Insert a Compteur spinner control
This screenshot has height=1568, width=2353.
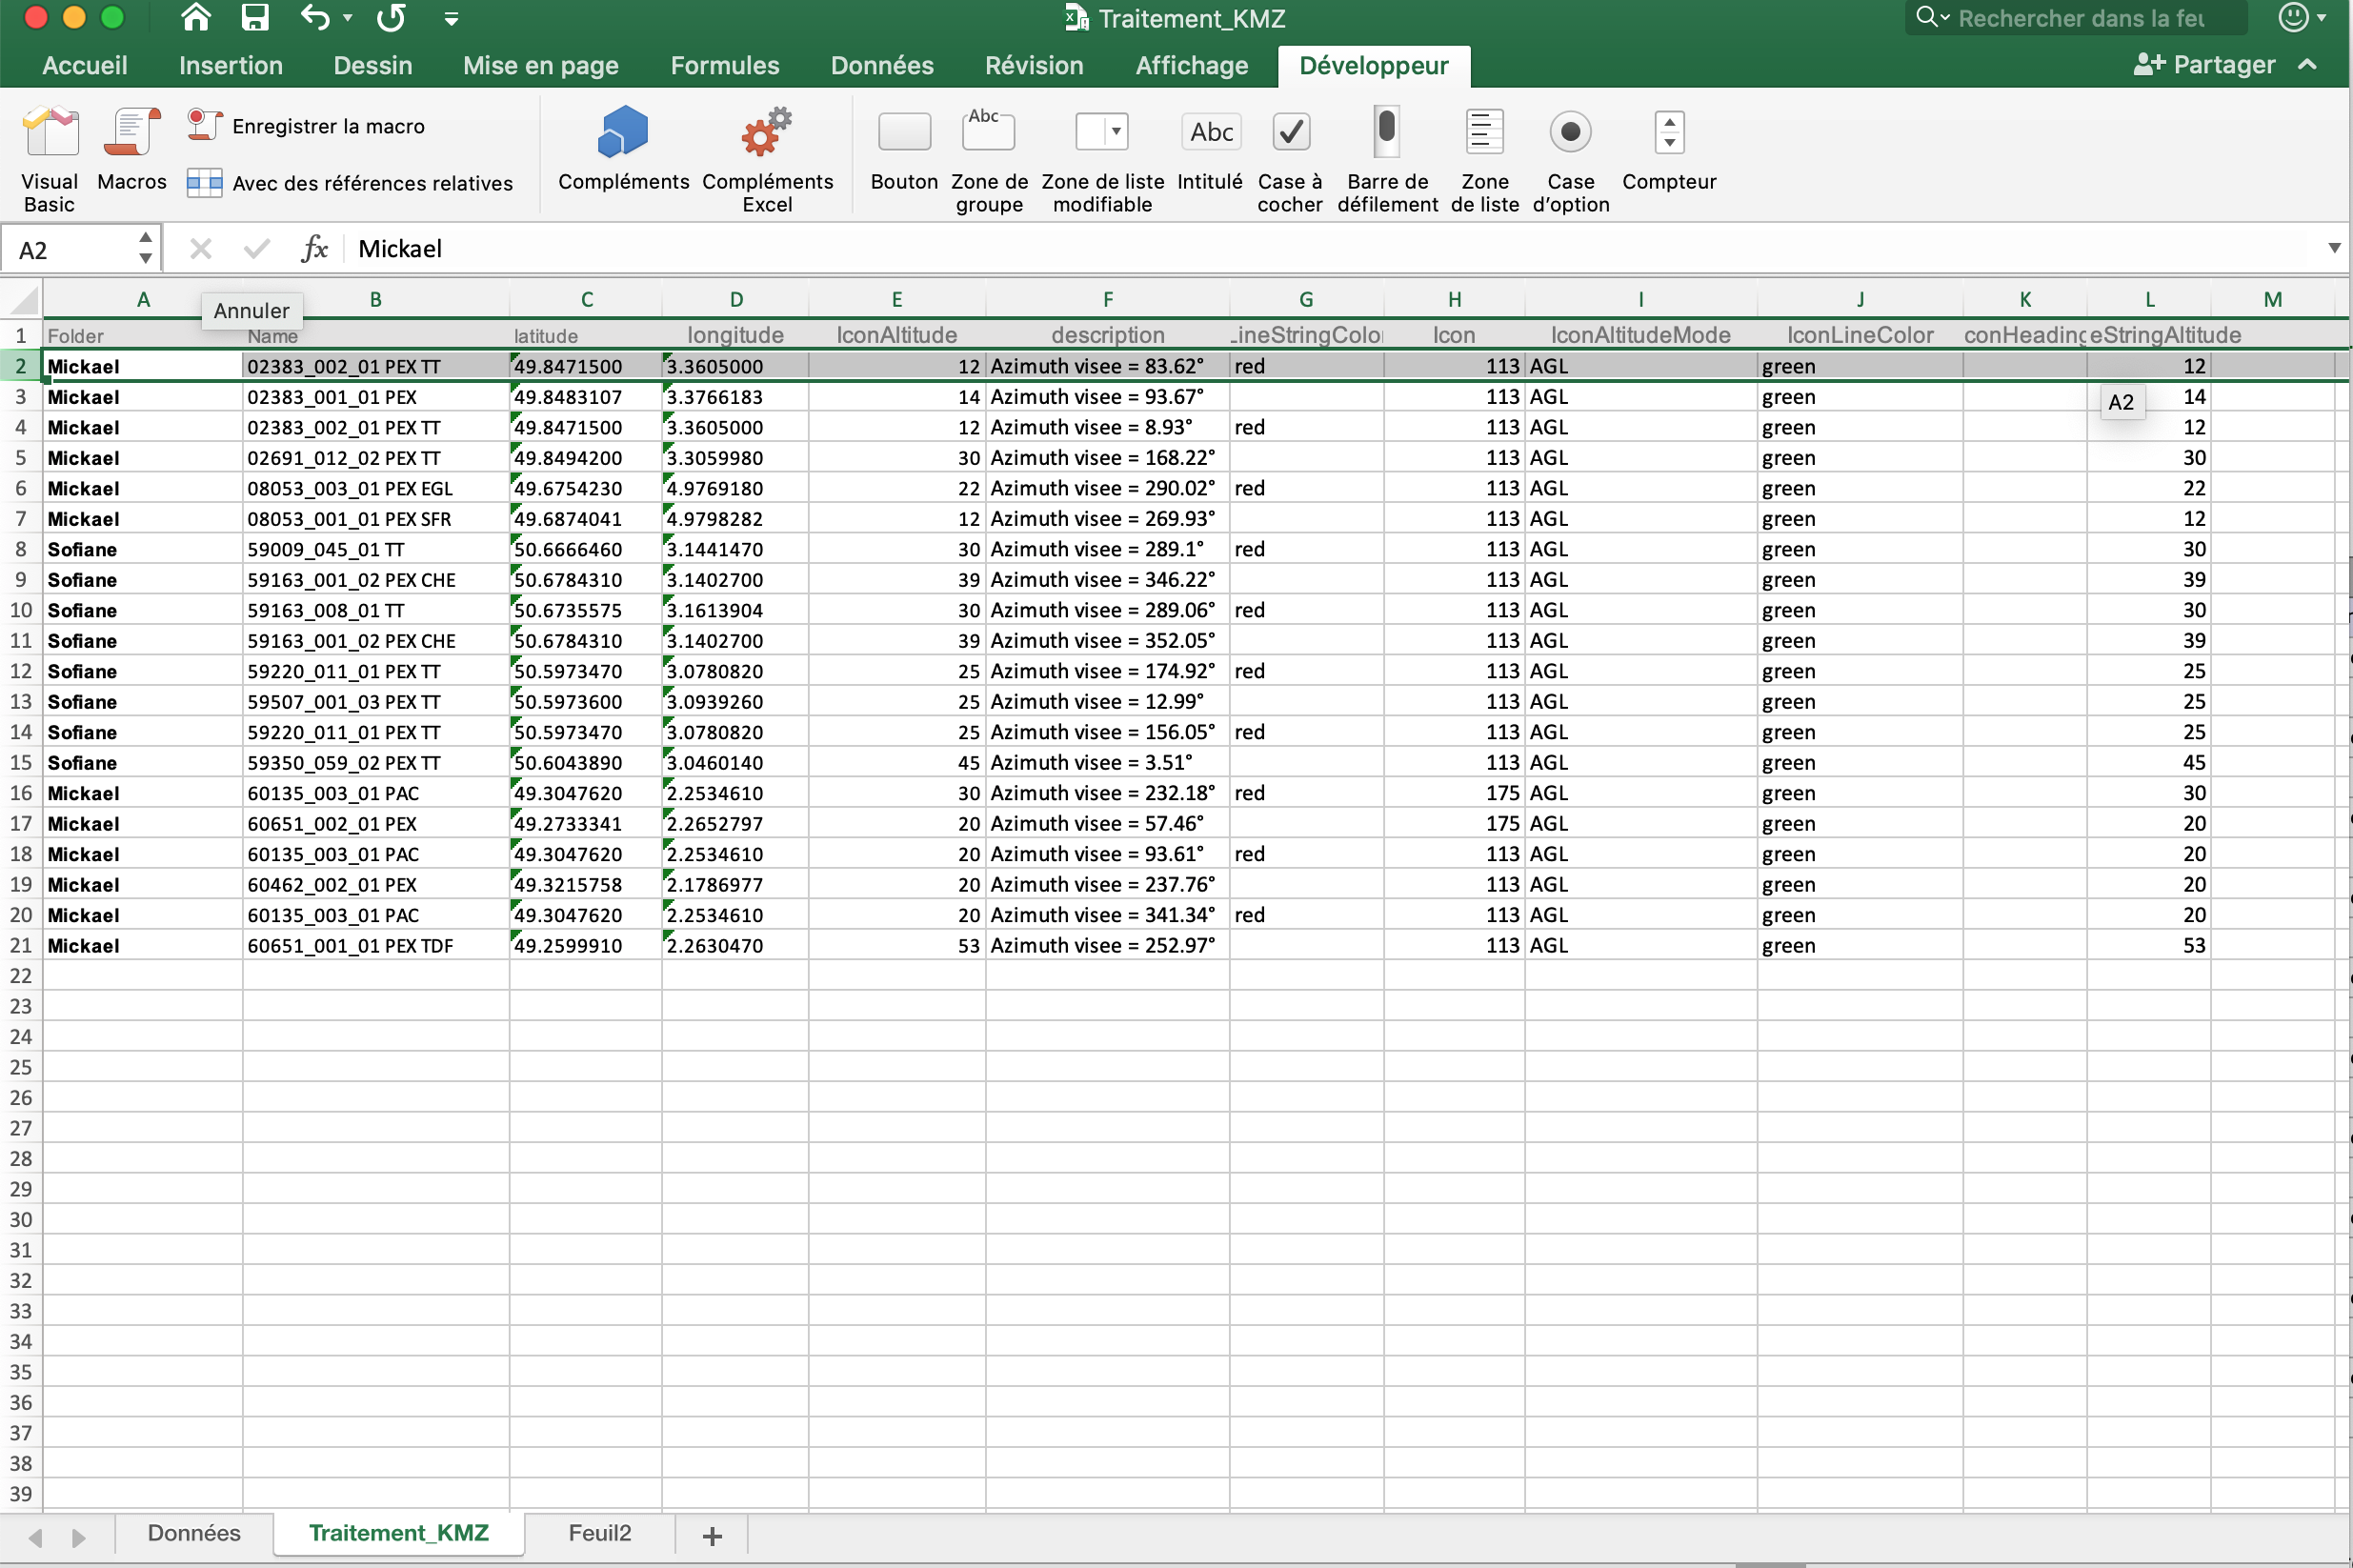[x=1668, y=148]
